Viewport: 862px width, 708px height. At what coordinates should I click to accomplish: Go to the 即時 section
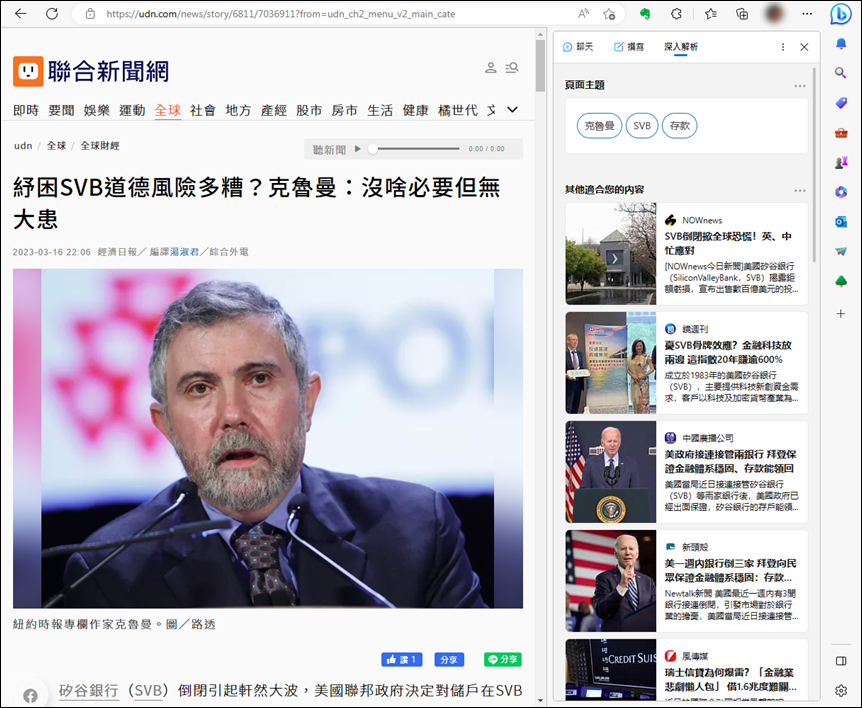point(26,110)
